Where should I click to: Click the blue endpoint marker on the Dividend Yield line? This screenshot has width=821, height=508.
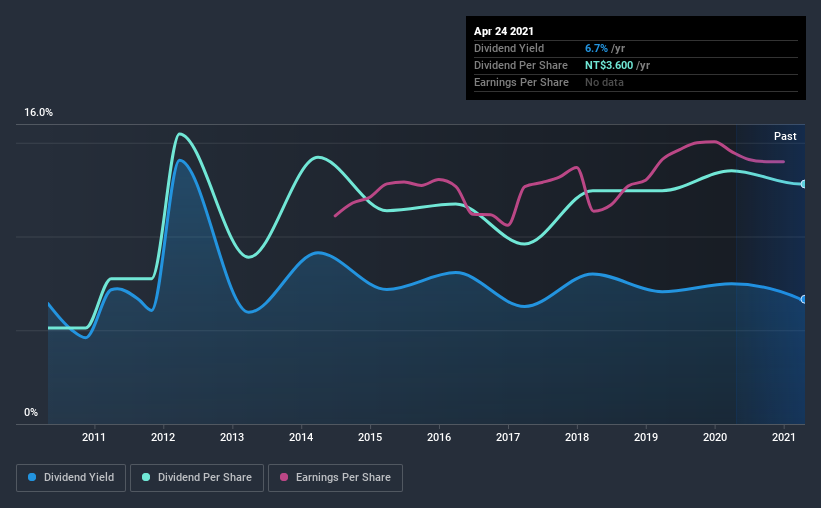click(804, 300)
